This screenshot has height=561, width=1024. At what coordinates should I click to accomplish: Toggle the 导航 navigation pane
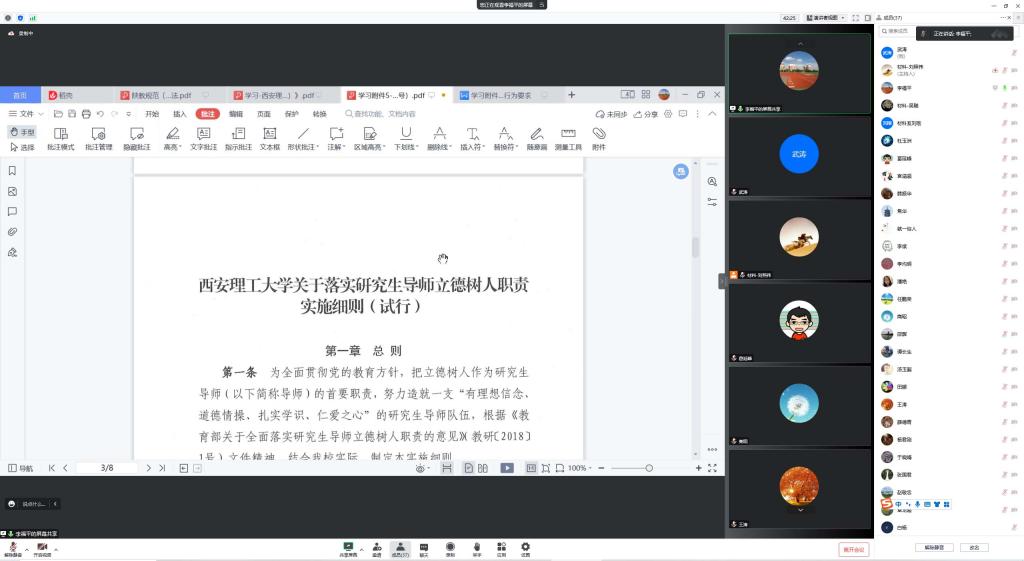pyautogui.click(x=20, y=468)
